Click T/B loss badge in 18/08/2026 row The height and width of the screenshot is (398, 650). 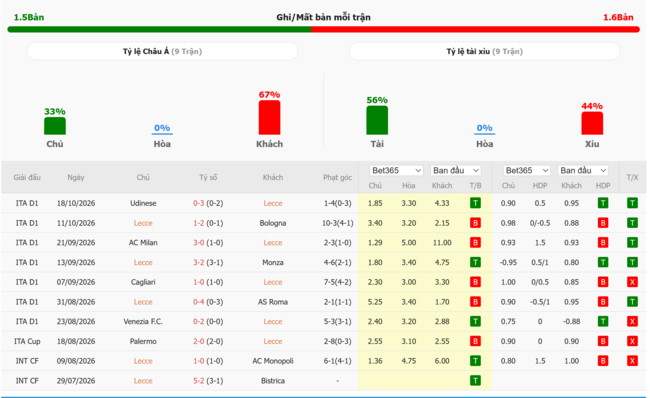tap(475, 341)
